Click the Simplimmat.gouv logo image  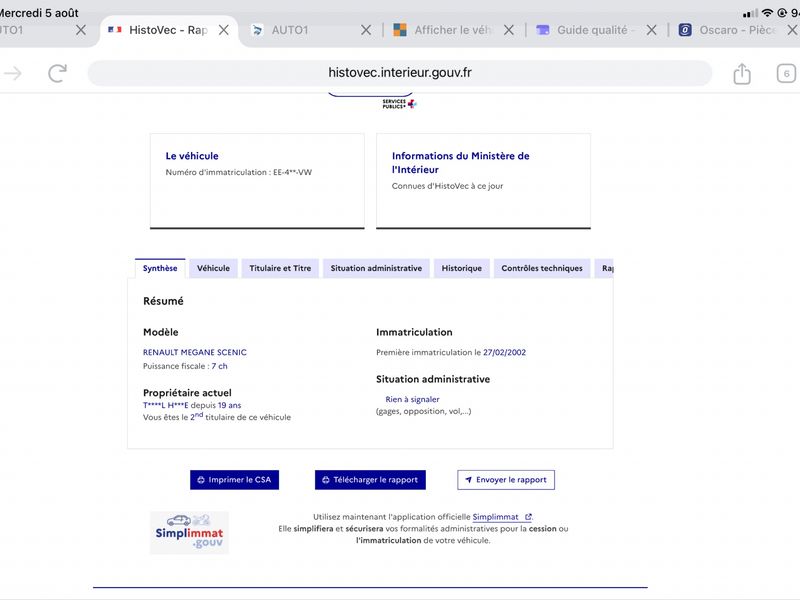[x=189, y=533]
